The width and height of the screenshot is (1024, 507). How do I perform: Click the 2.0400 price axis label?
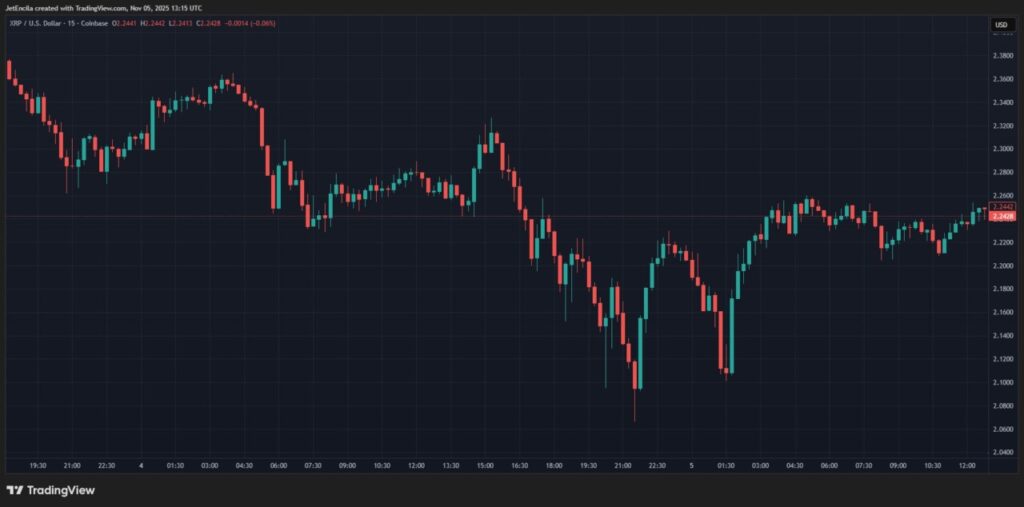click(x=1000, y=452)
